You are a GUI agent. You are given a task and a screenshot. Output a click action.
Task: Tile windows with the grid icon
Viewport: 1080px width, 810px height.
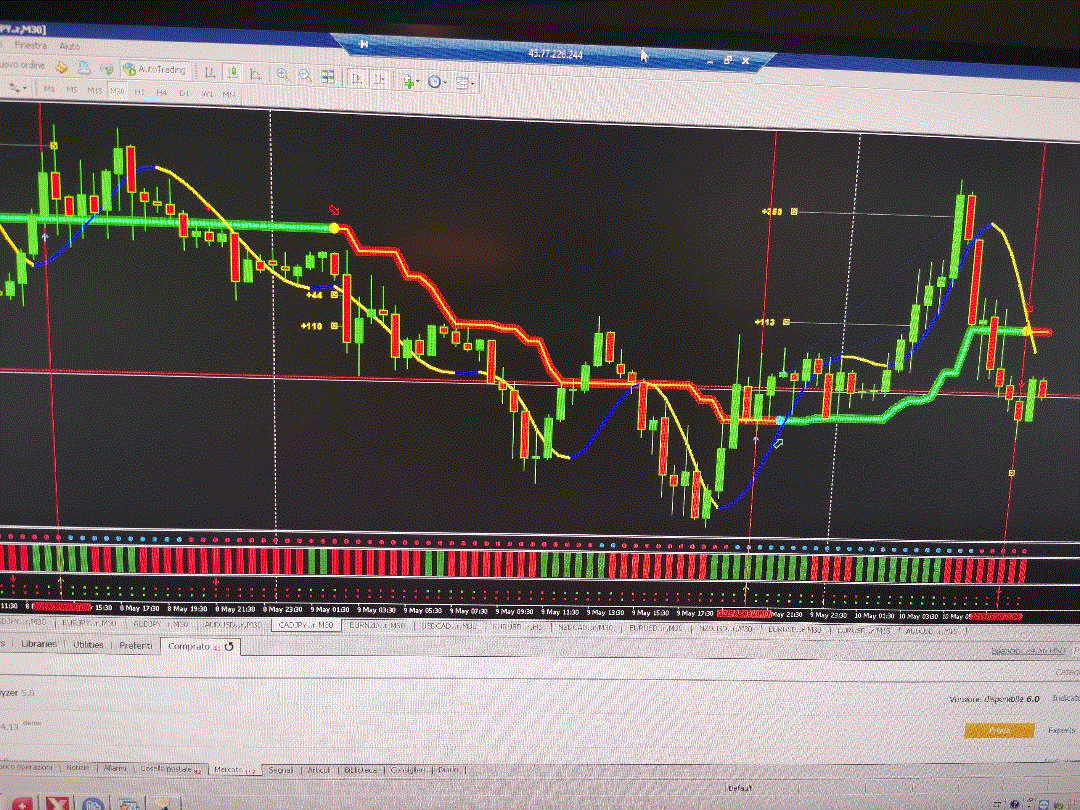click(327, 75)
